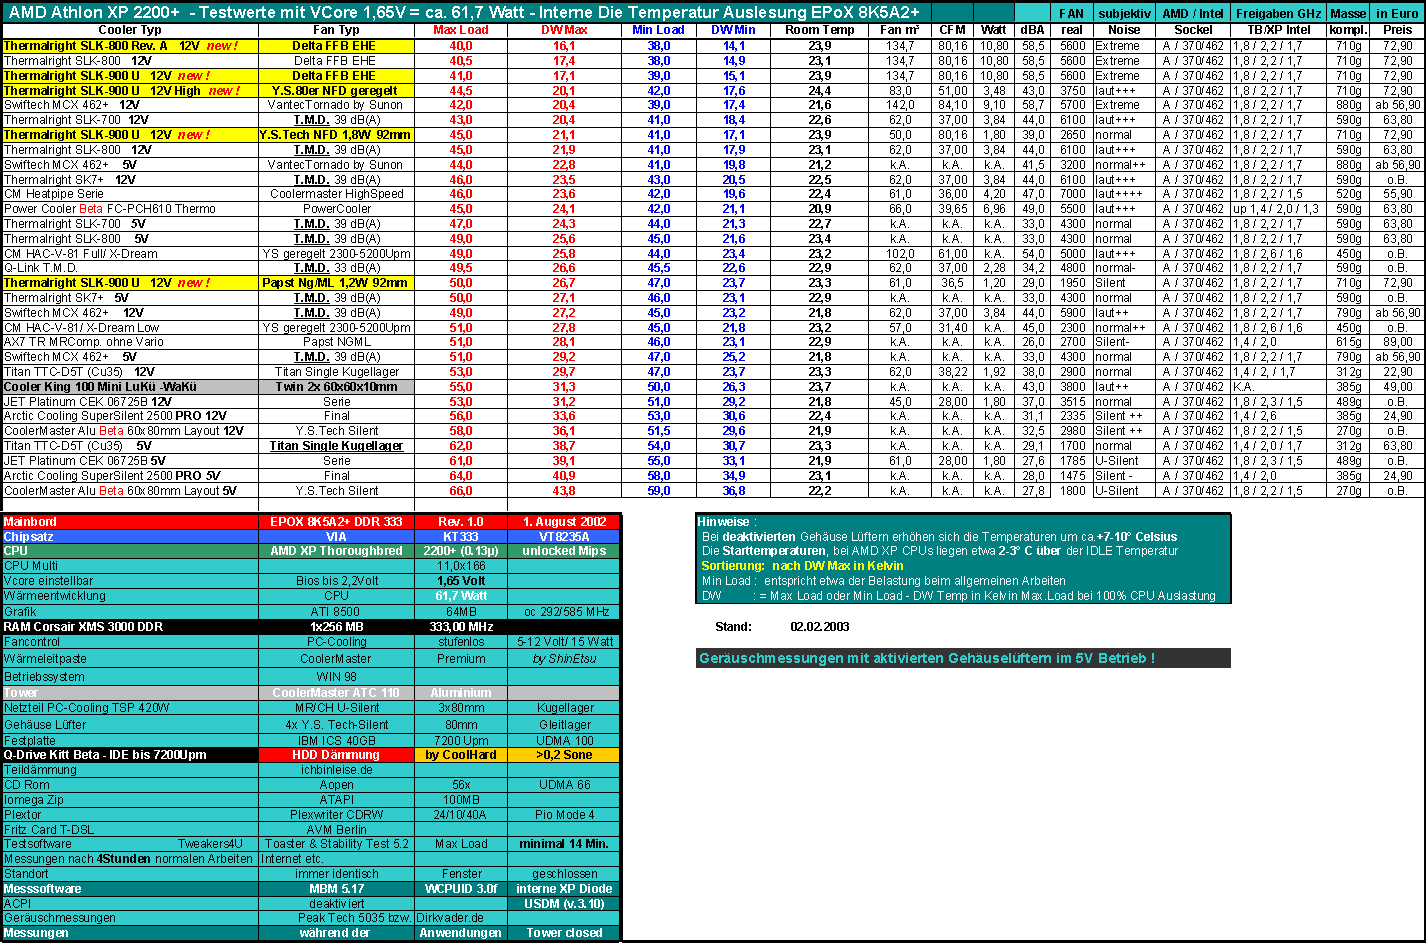
Task: Click the 'Room Temp' column header
Action: (820, 31)
